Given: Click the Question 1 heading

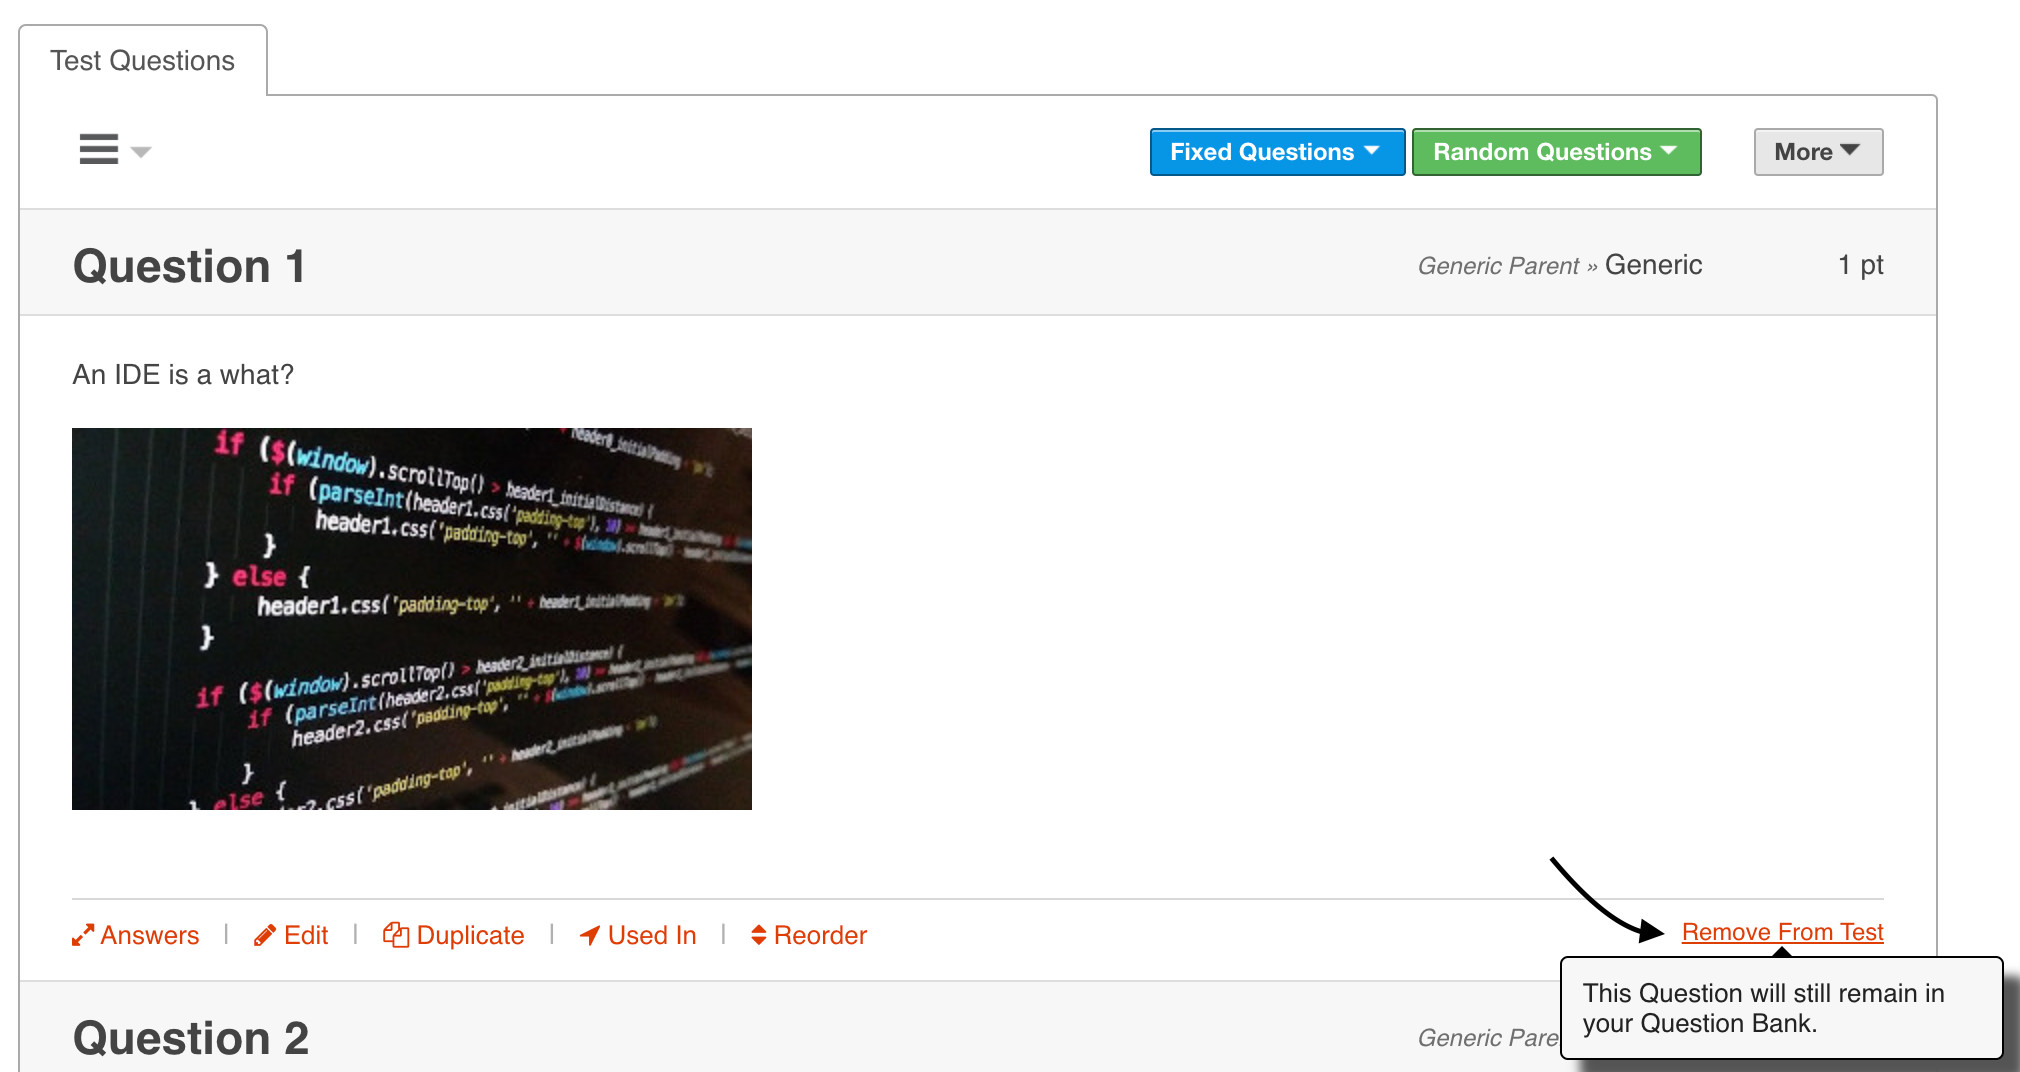Looking at the screenshot, I should [x=189, y=266].
